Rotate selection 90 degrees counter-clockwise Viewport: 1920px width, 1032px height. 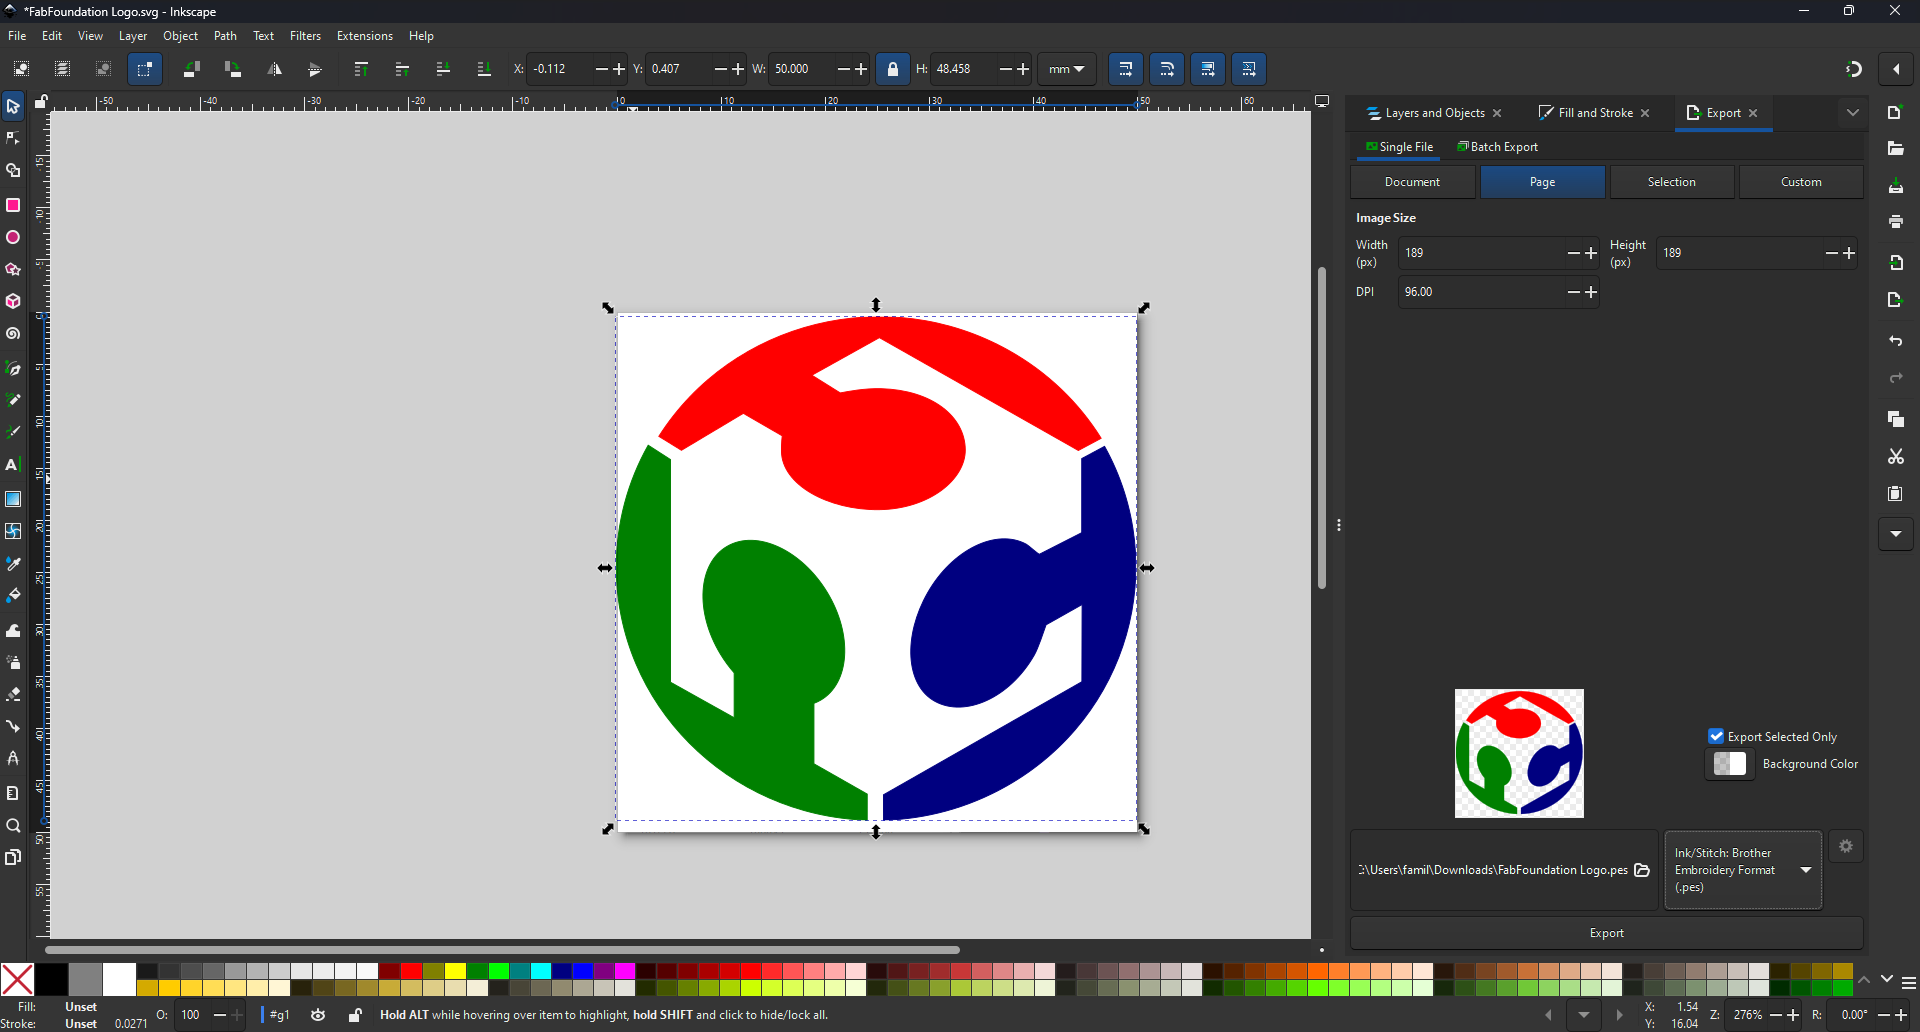[x=192, y=69]
